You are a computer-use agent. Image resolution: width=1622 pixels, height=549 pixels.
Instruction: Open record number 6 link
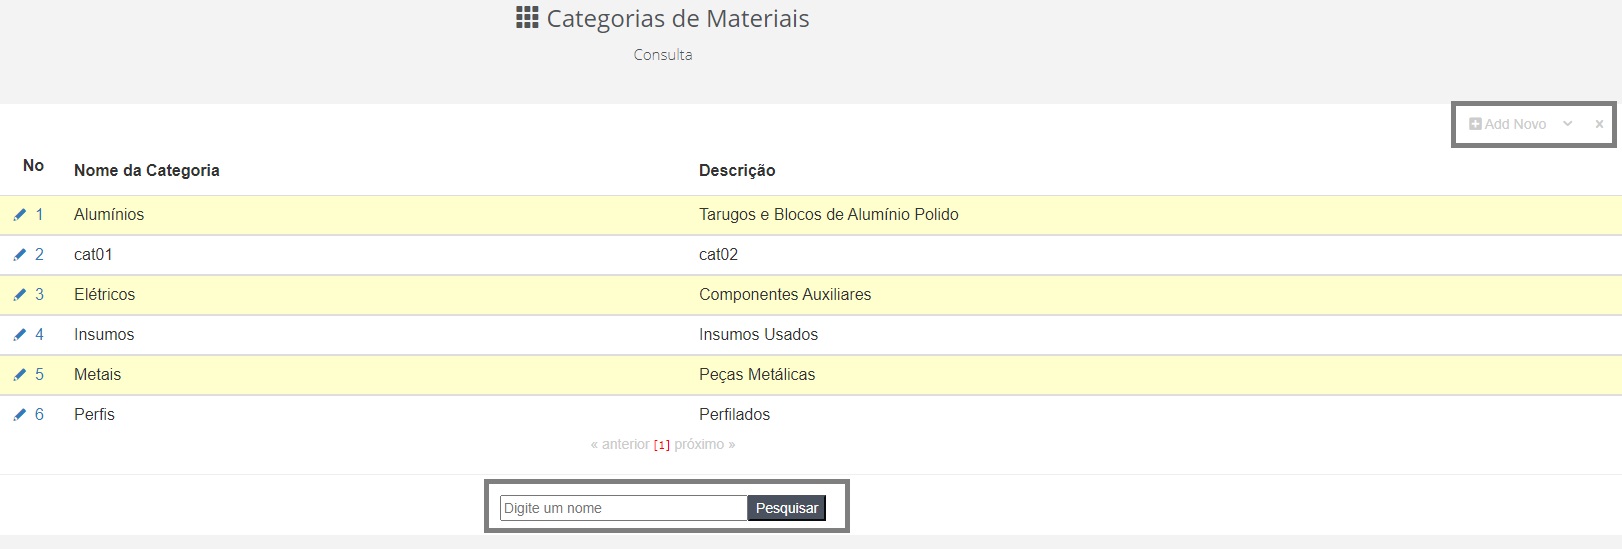point(40,415)
